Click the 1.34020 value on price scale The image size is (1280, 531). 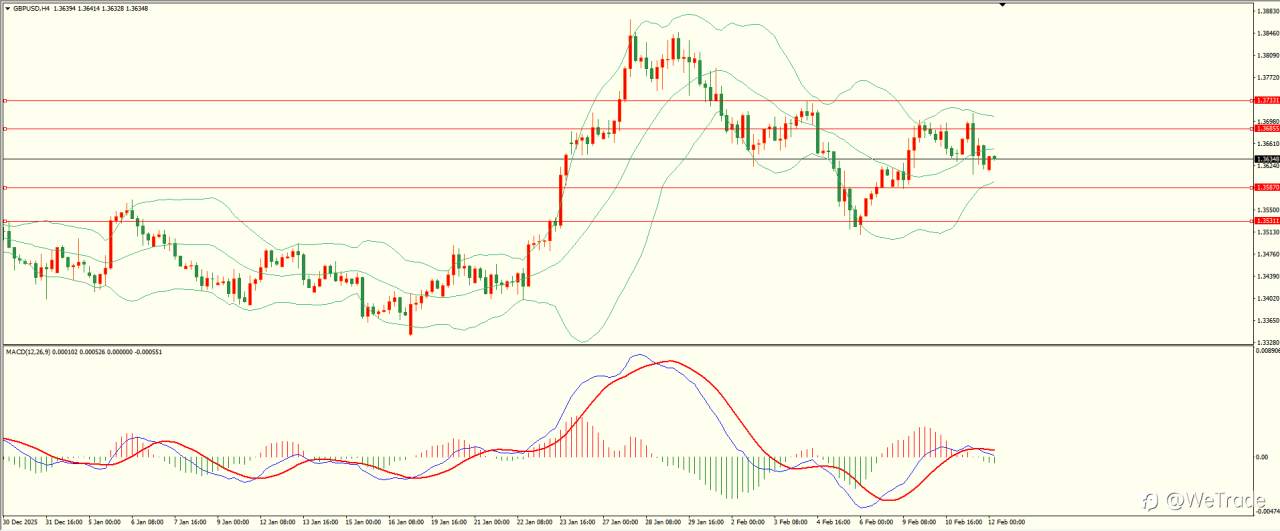1269,298
